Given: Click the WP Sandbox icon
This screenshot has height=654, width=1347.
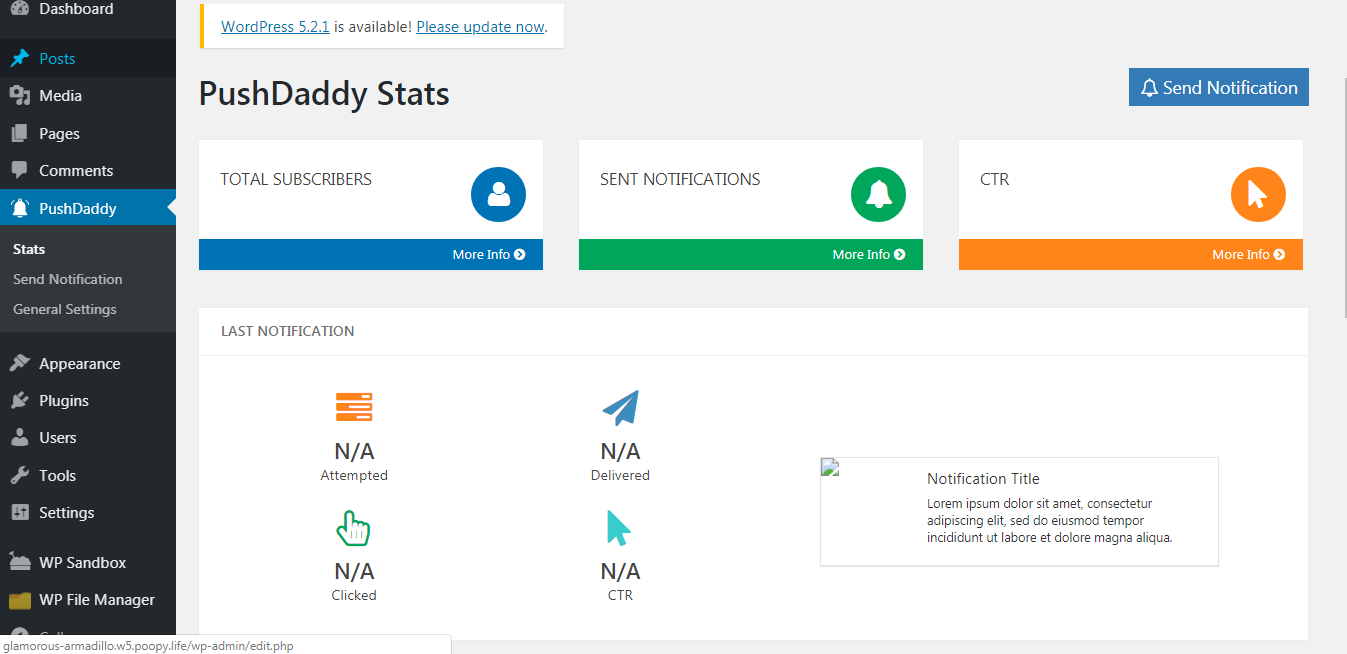Looking at the screenshot, I should pyautogui.click(x=19, y=562).
